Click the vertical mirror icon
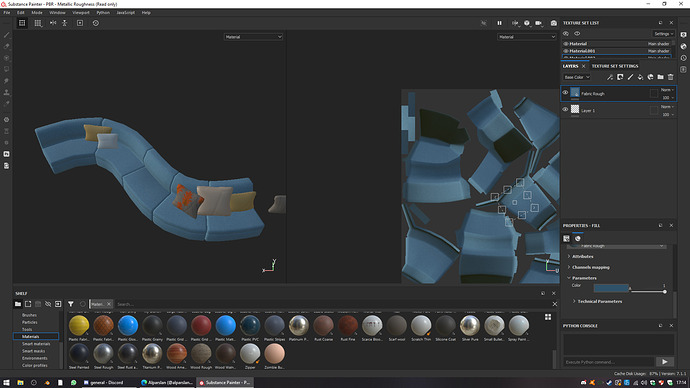 tap(65, 23)
